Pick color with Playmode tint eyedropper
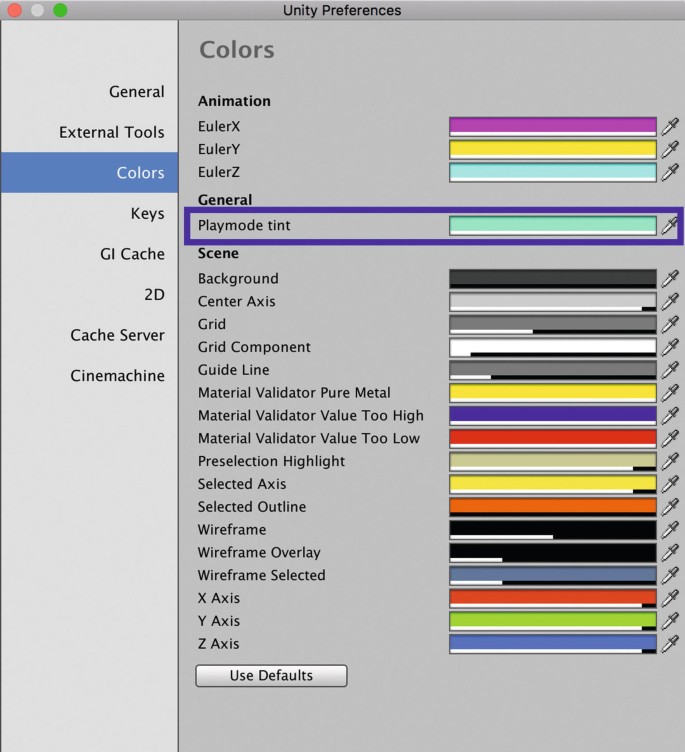 (x=670, y=226)
